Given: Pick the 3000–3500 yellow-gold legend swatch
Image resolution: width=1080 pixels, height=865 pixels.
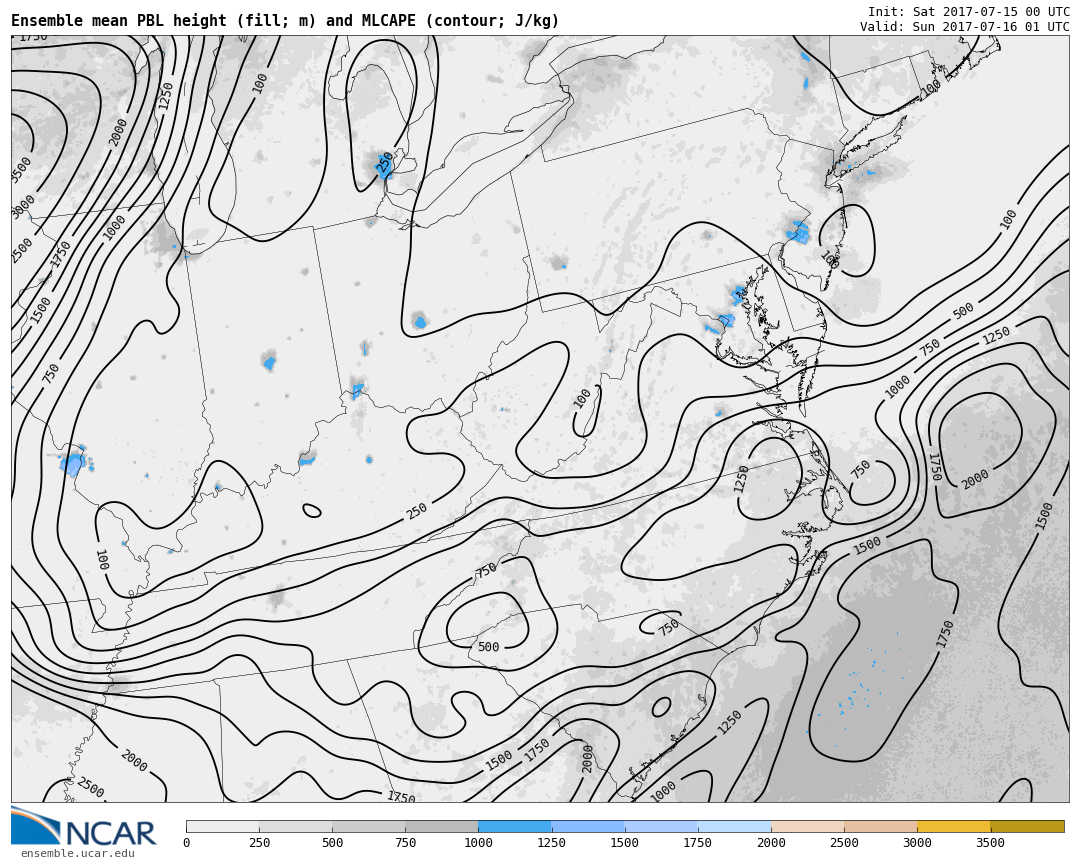Looking at the screenshot, I should [x=954, y=826].
